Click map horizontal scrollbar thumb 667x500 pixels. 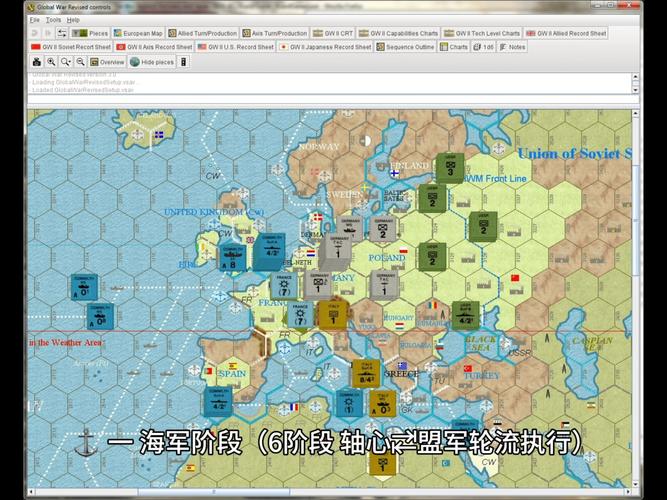(x=214, y=492)
